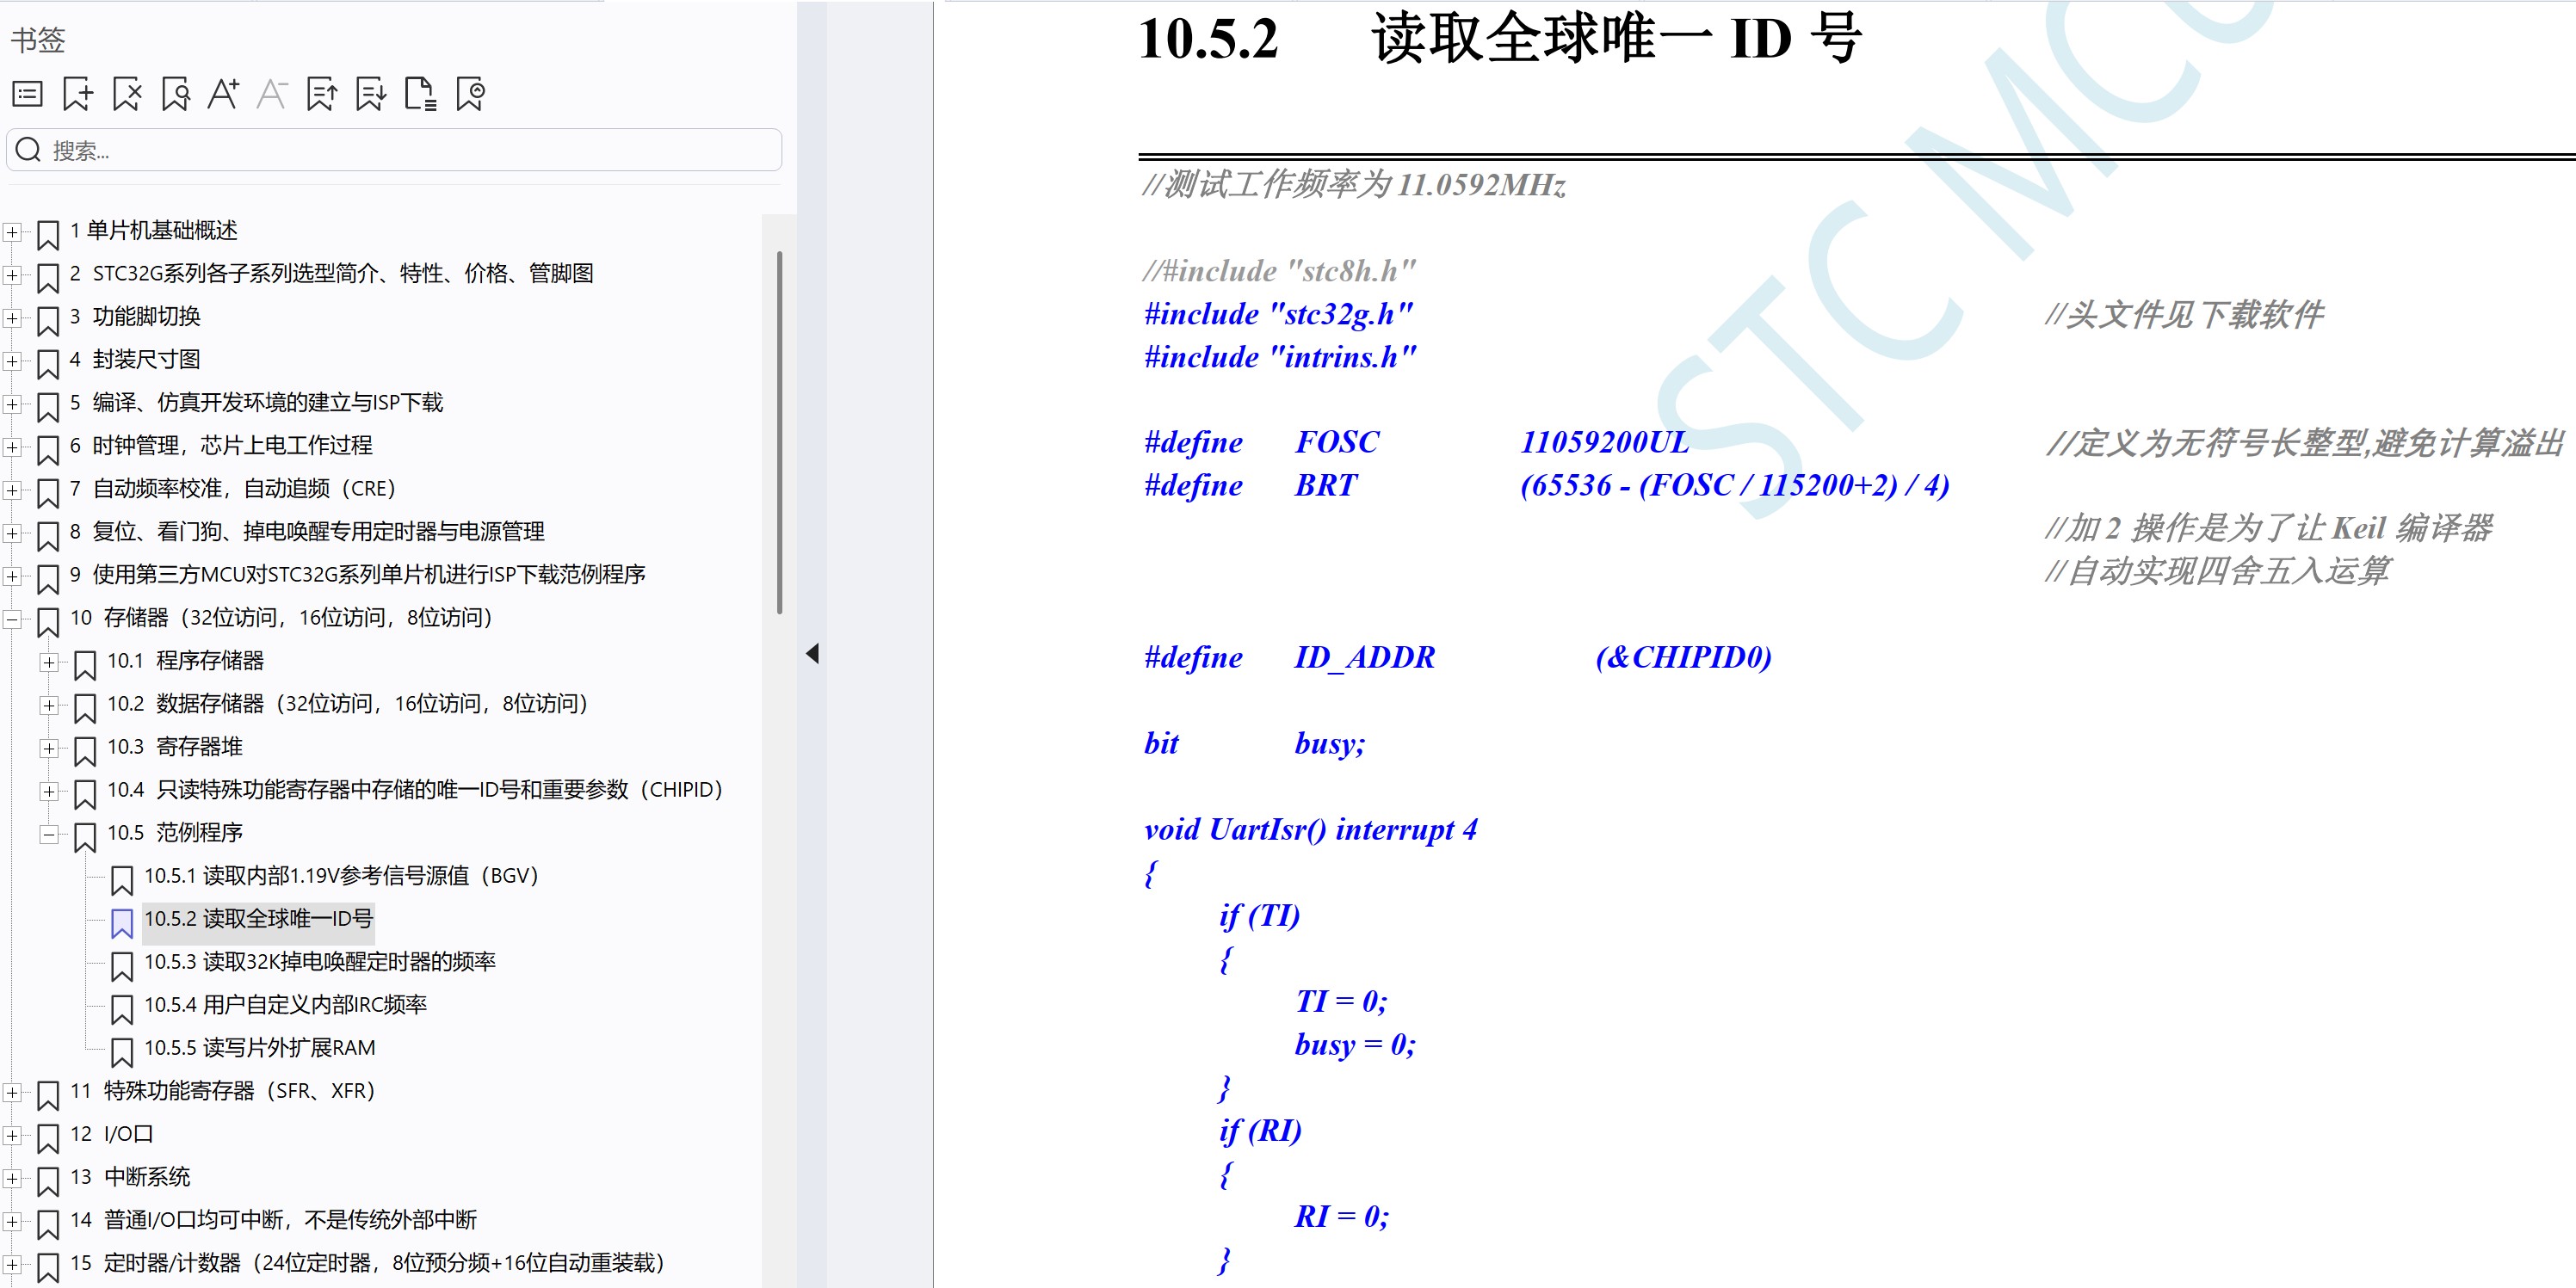Image resolution: width=2576 pixels, height=1288 pixels.
Task: Click the comment //头文件见下载软件
Action: point(2184,314)
